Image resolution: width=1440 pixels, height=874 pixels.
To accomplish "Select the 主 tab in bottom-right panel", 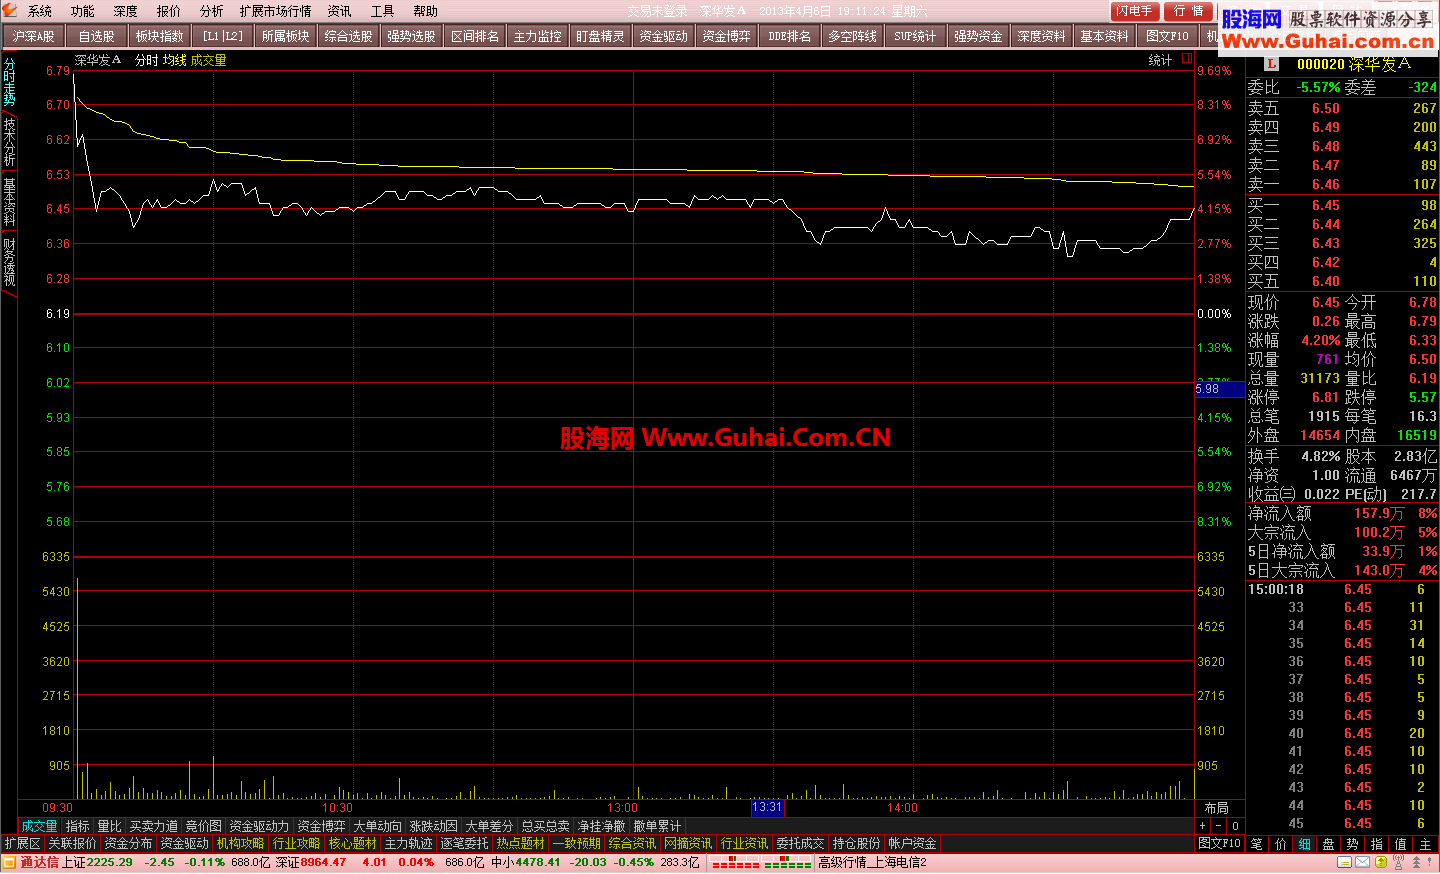I will pyautogui.click(x=1426, y=844).
